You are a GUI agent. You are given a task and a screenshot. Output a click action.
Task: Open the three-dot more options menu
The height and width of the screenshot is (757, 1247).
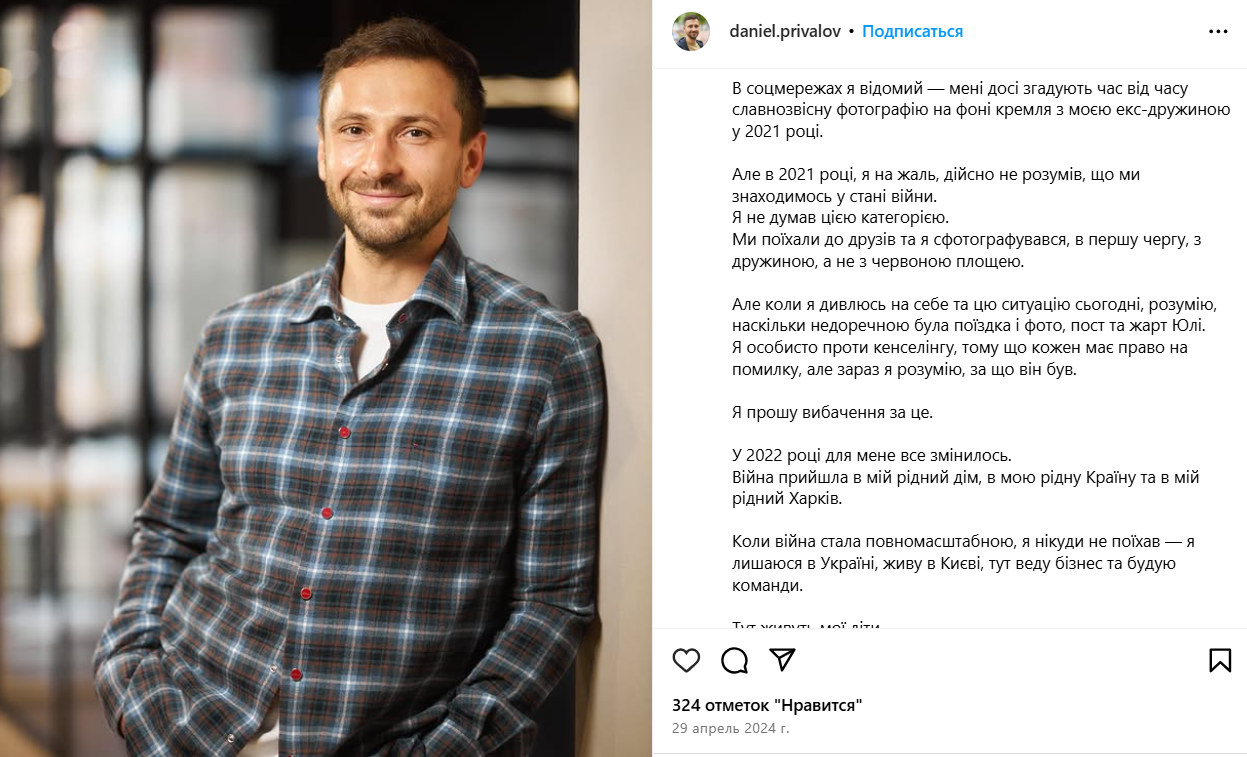[x=1218, y=31]
